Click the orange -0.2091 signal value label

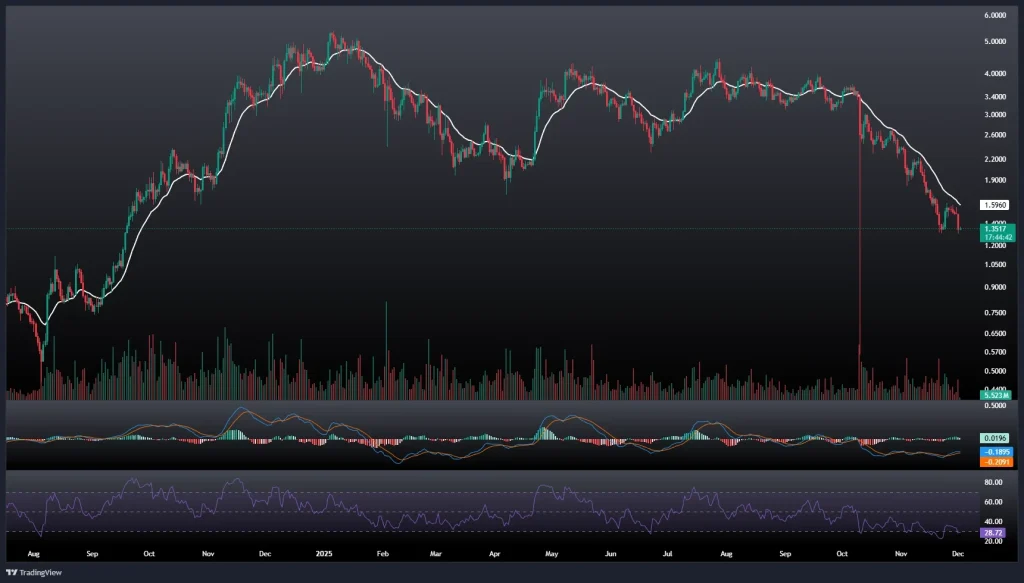point(994,461)
